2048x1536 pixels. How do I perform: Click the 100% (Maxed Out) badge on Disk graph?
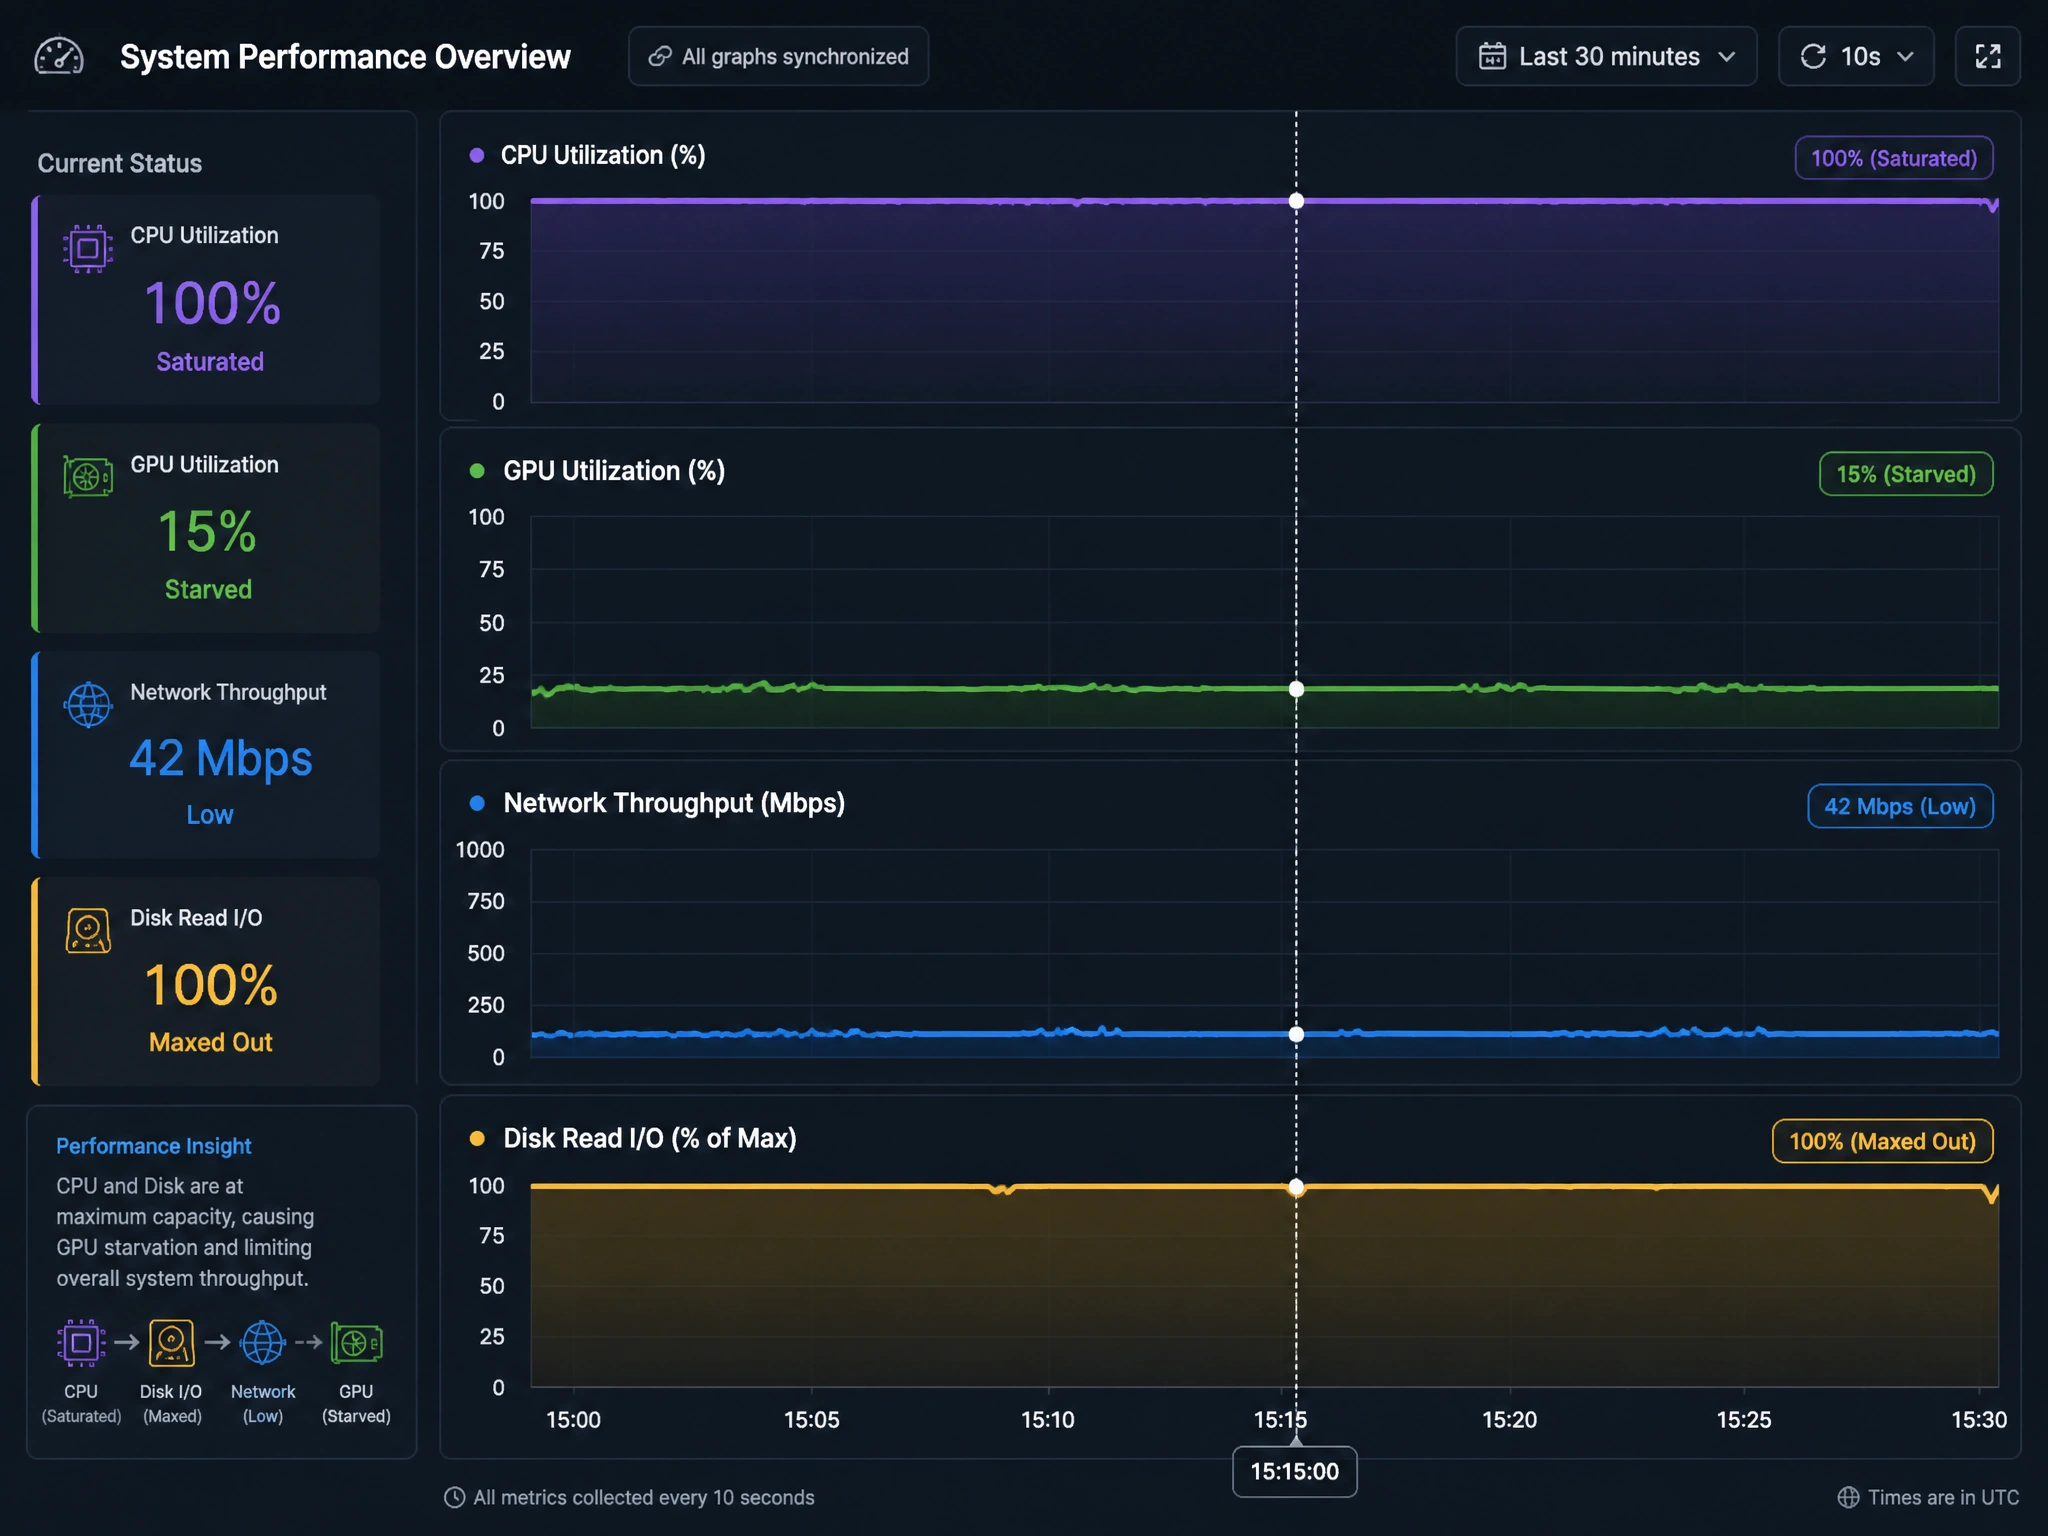(1882, 1141)
